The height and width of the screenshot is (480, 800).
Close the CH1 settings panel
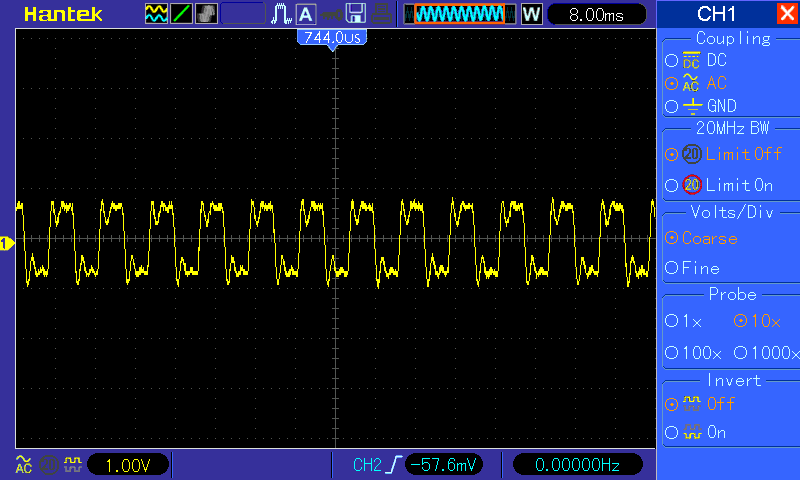[x=787, y=13]
